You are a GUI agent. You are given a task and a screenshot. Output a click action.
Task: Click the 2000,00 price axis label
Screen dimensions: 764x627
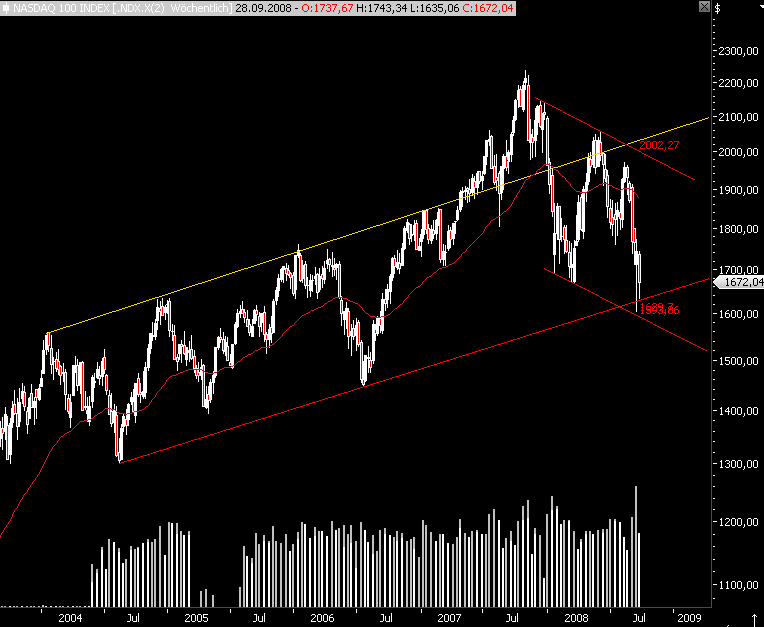pyautogui.click(x=739, y=152)
